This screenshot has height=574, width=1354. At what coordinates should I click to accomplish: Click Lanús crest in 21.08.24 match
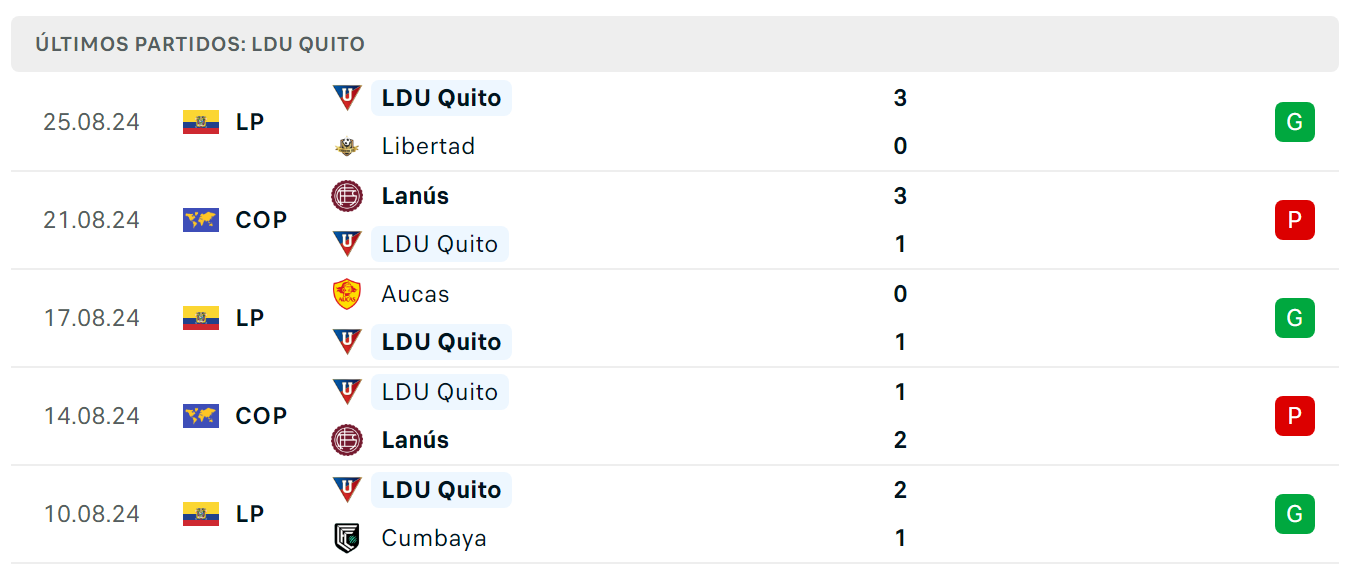coord(347,196)
